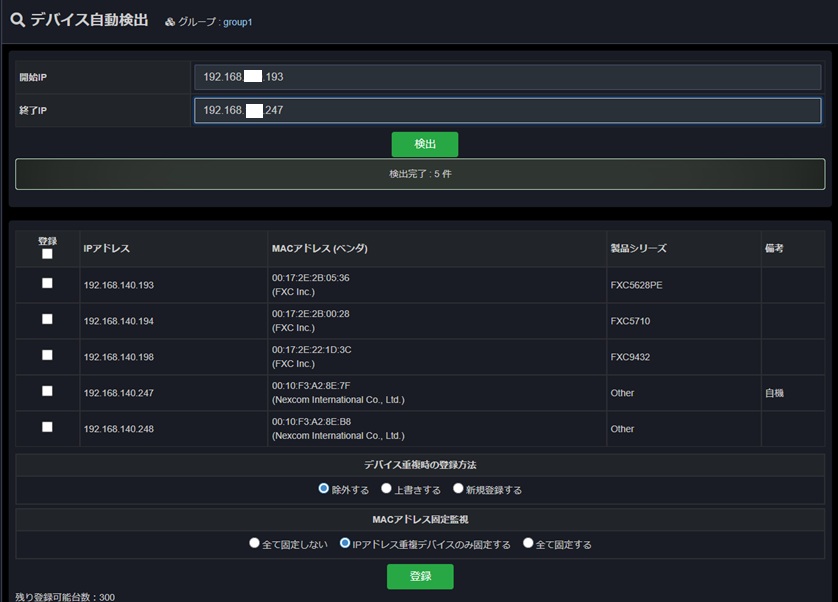Click the magnifier icon beside デバイス自動検出
Image resolution: width=838 pixels, height=602 pixels.
pyautogui.click(x=18, y=20)
